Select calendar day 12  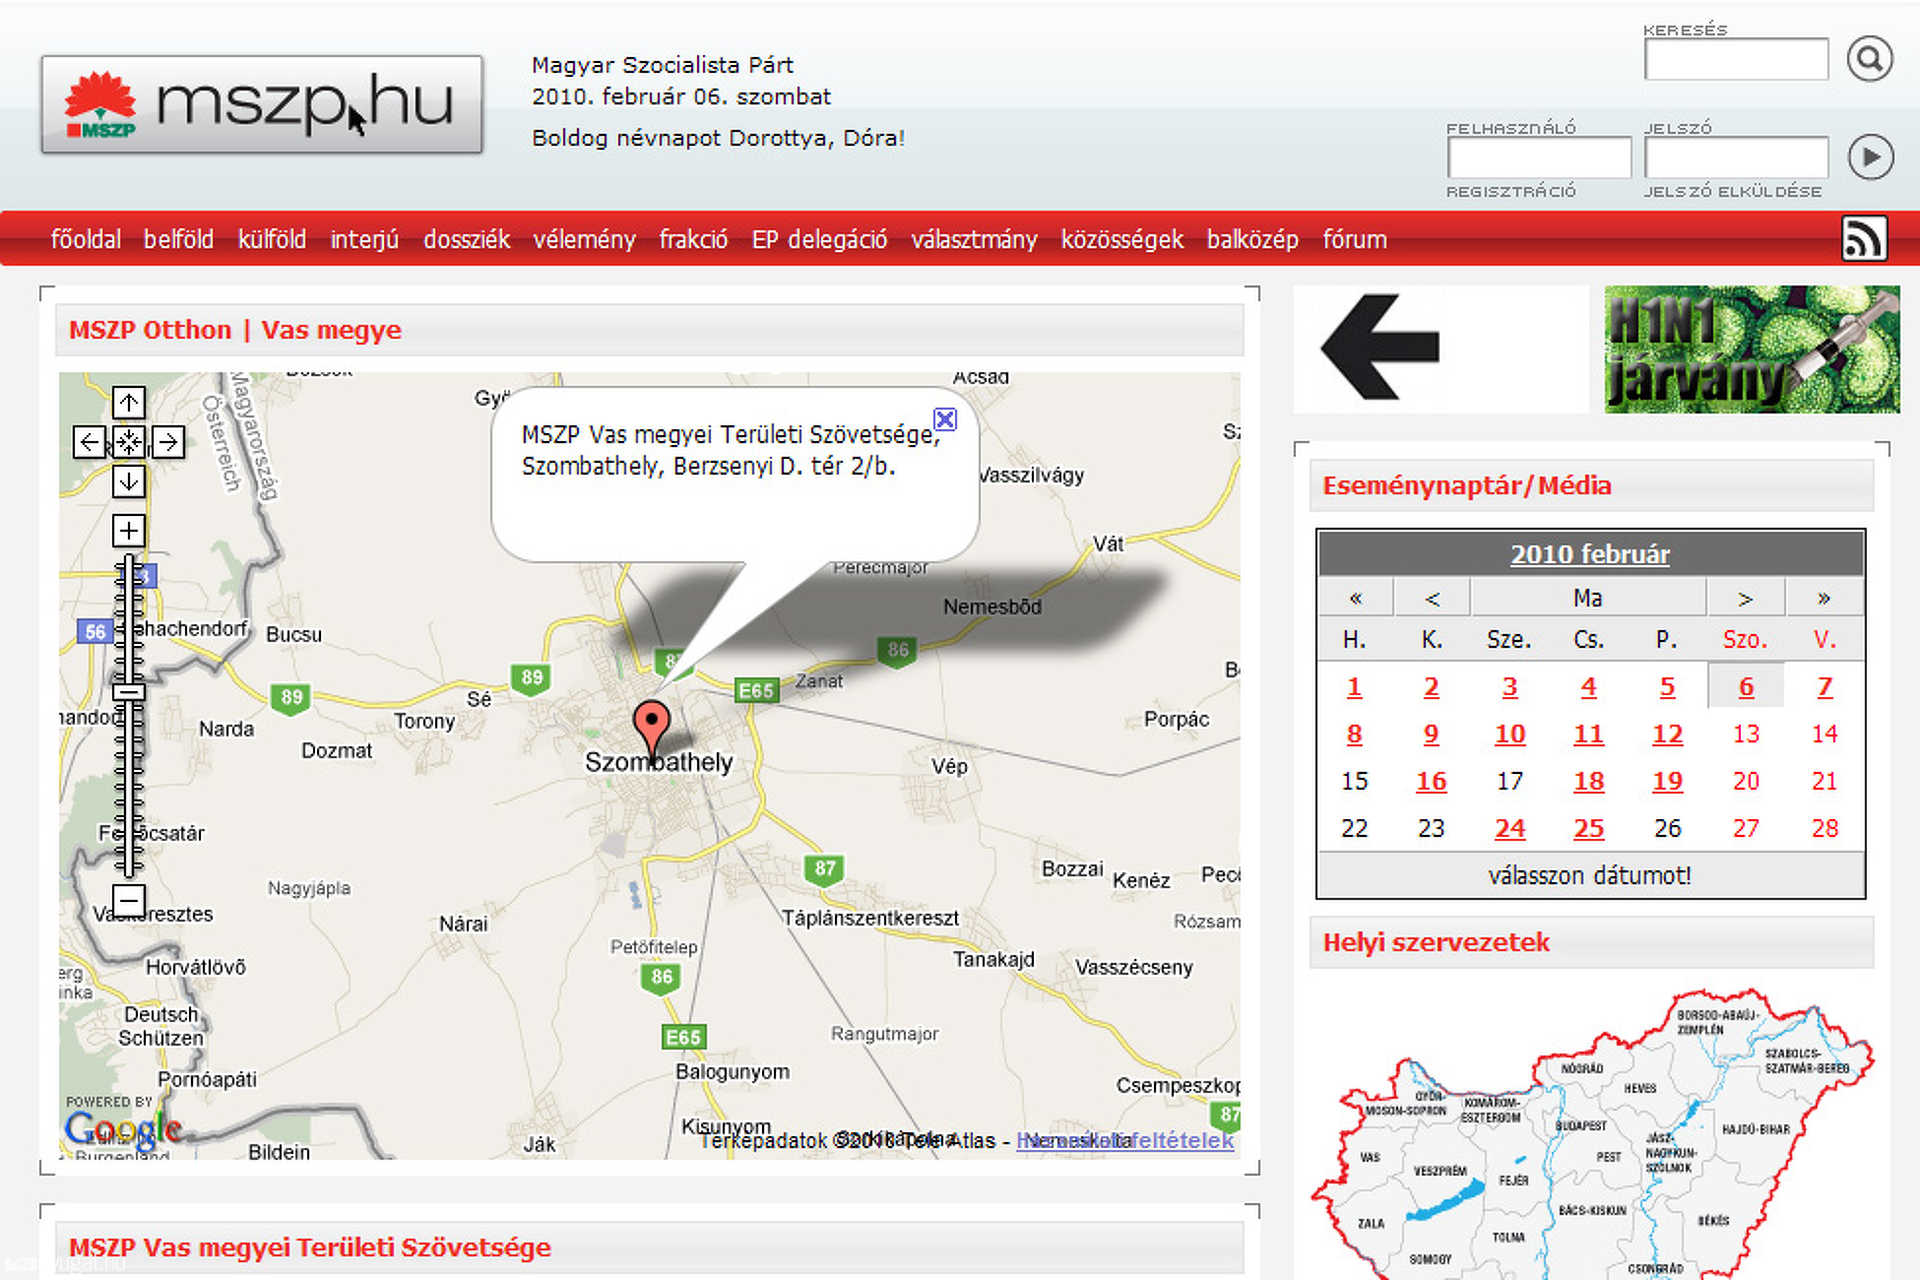[1667, 734]
